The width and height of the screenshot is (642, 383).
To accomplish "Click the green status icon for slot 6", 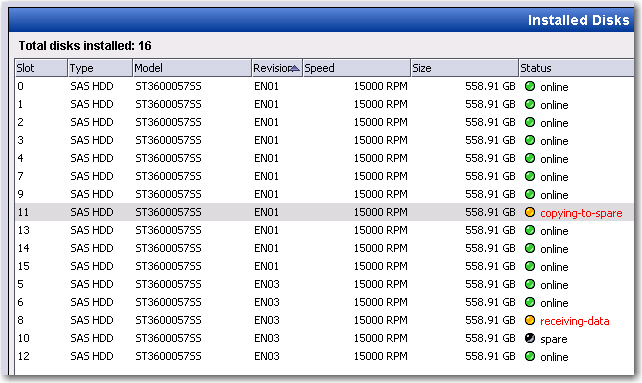I will 530,302.
